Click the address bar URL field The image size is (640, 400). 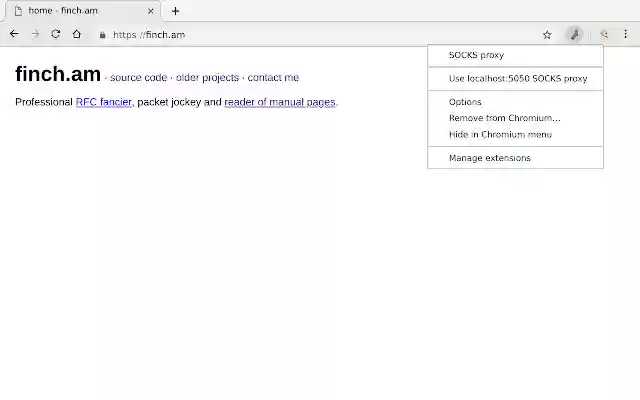(318, 35)
